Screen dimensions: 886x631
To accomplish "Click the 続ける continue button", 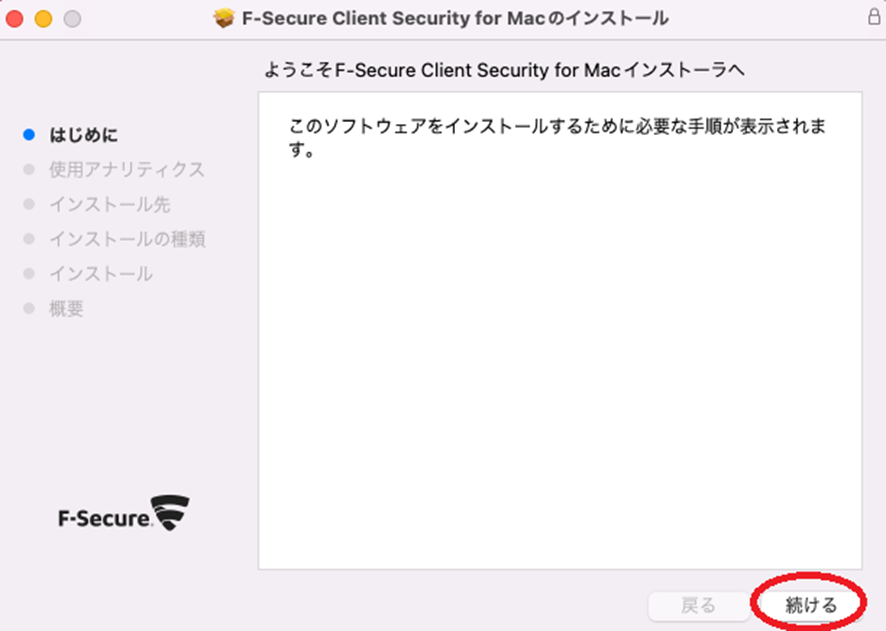I will click(x=811, y=606).
